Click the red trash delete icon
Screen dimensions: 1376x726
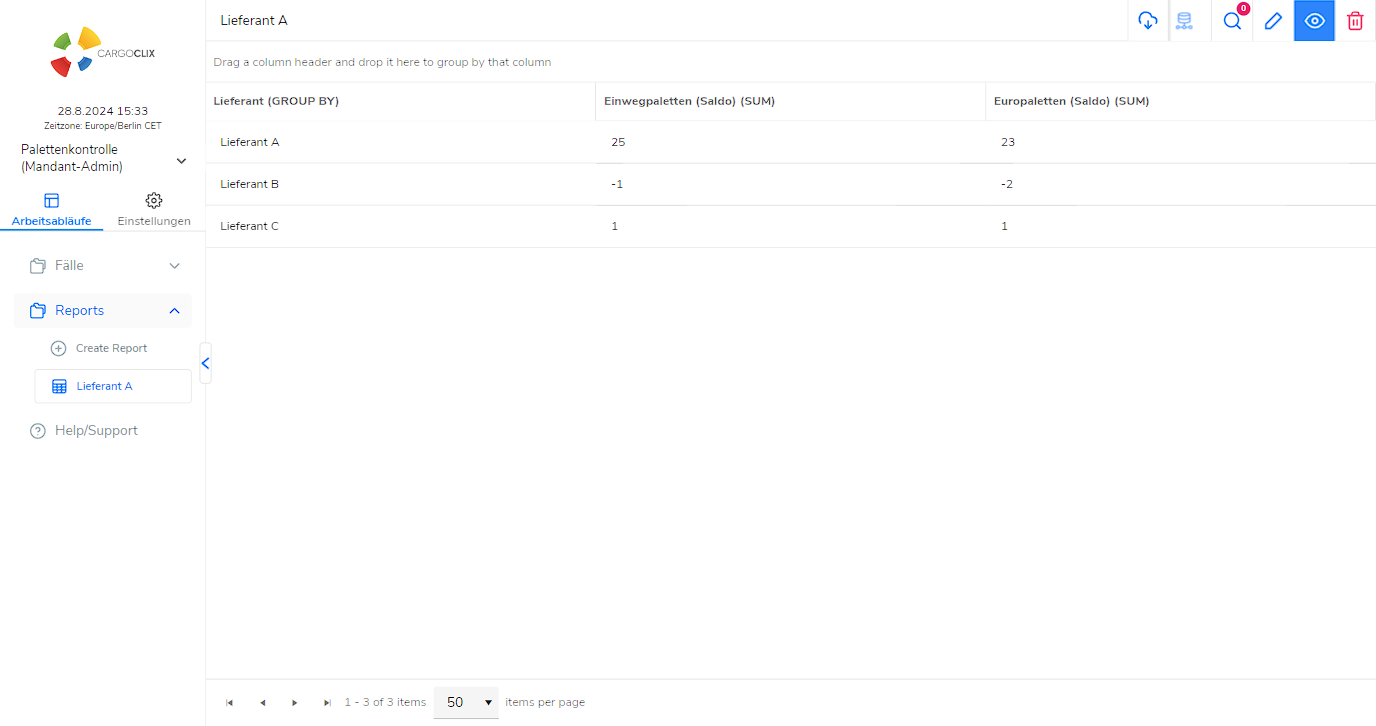[1355, 21]
